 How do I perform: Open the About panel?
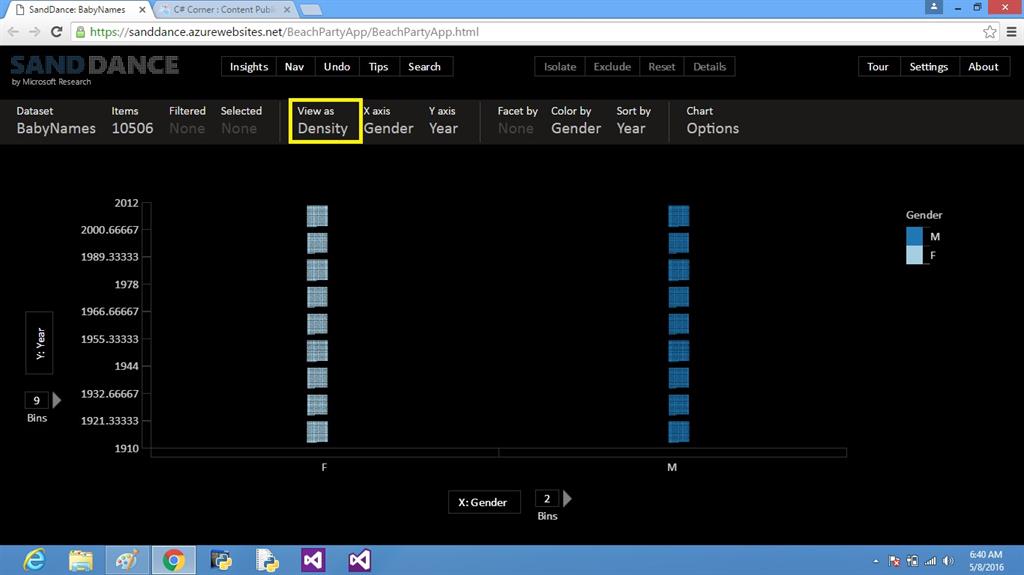click(x=984, y=67)
